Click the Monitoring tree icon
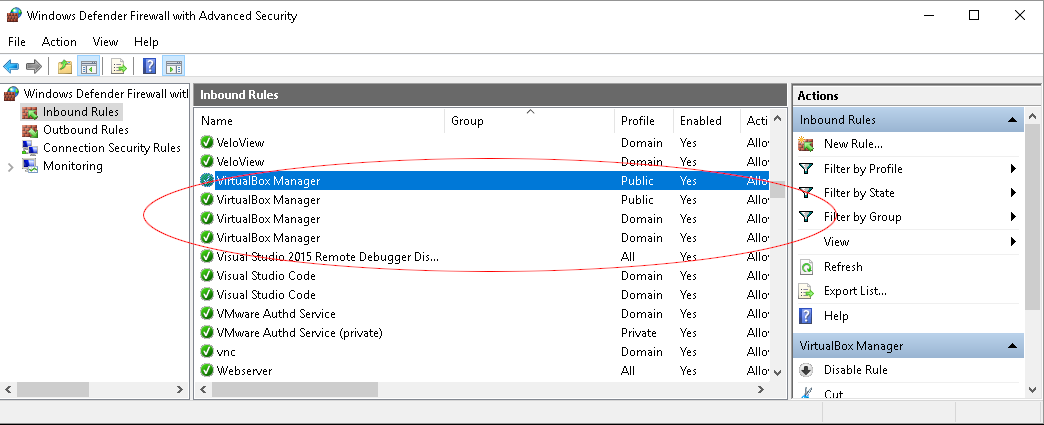 click(x=29, y=166)
